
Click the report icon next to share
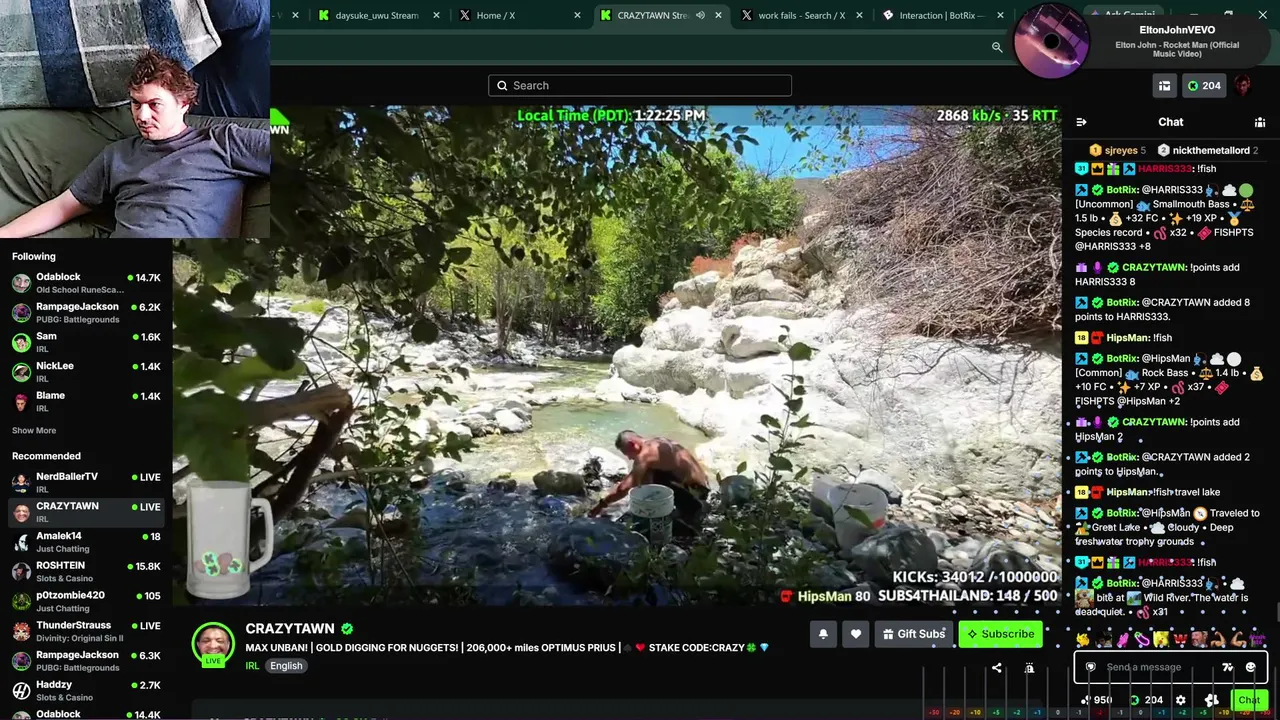(1029, 668)
